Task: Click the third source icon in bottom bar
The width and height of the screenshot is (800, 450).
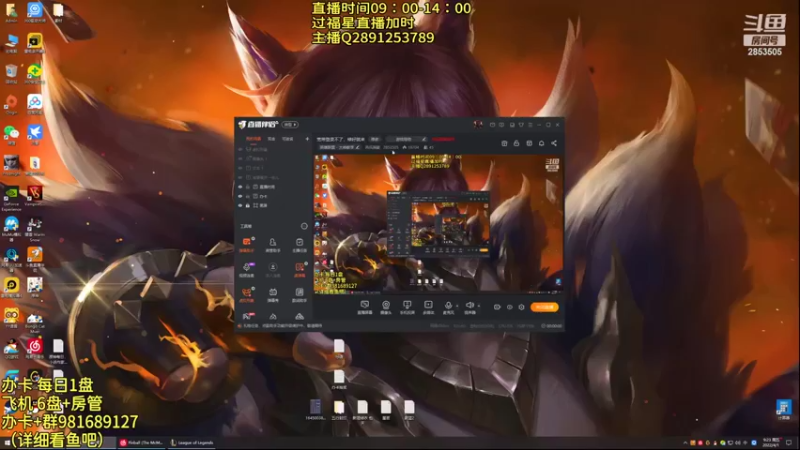Action: point(407,307)
